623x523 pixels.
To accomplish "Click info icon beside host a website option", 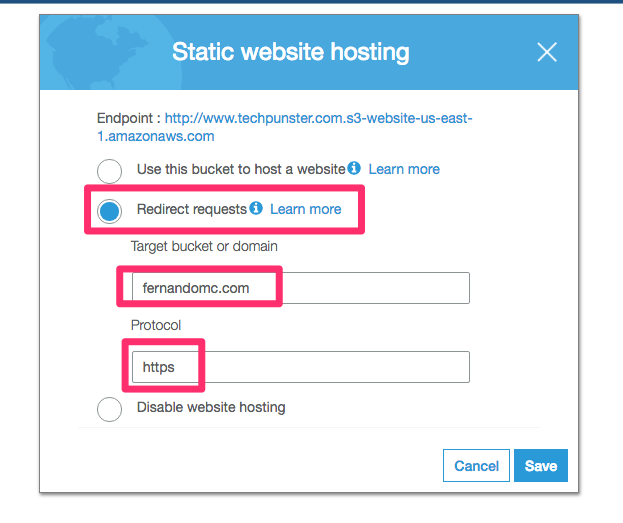I will coord(354,168).
